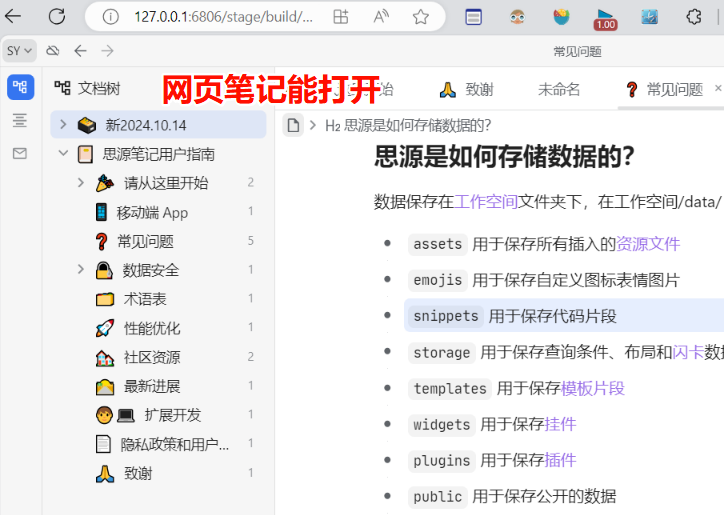Screen dimensions: 724x515
Task: Expand the 数据安全 document
Action: [81, 269]
